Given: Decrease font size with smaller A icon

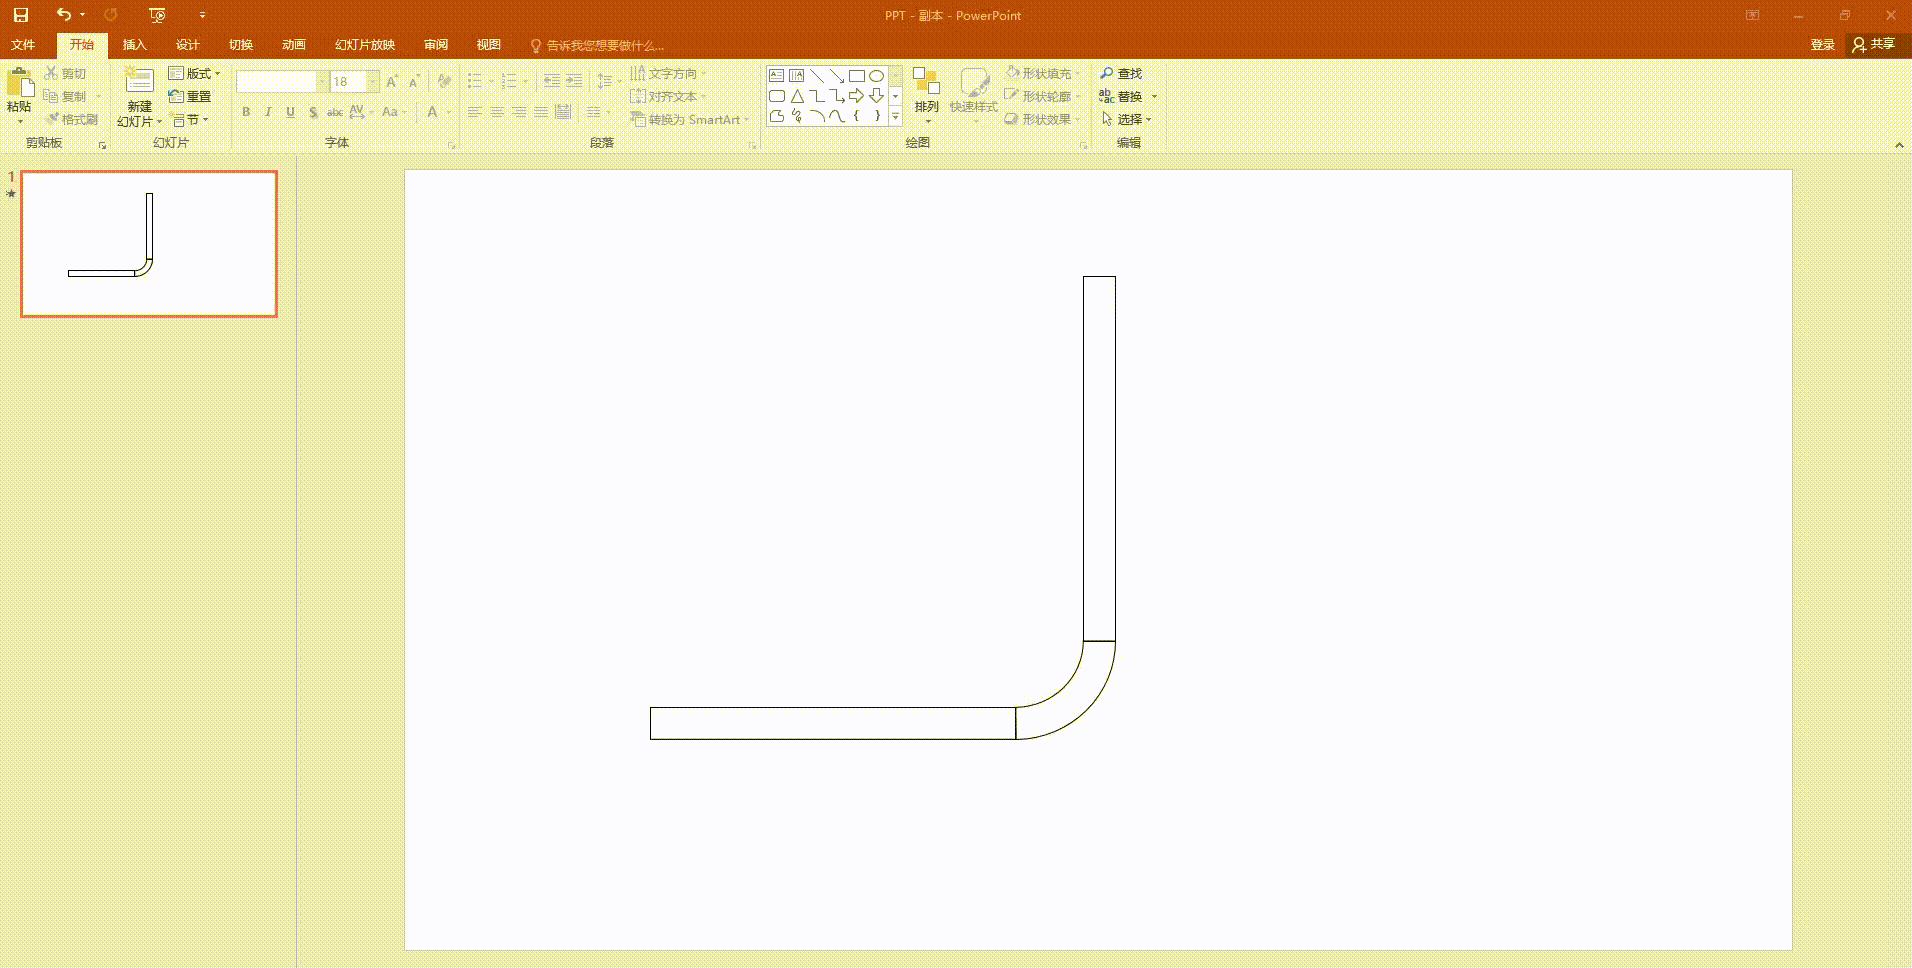Looking at the screenshot, I should tap(413, 82).
